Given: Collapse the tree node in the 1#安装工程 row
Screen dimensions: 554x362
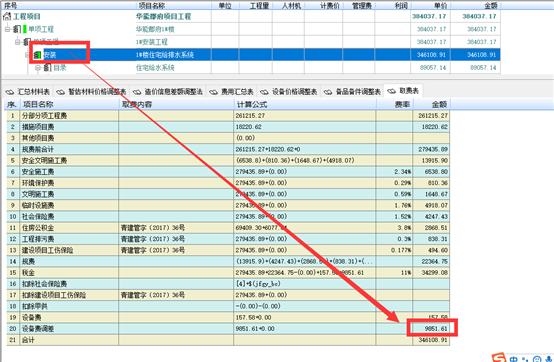Looking at the screenshot, I should click(18, 42).
